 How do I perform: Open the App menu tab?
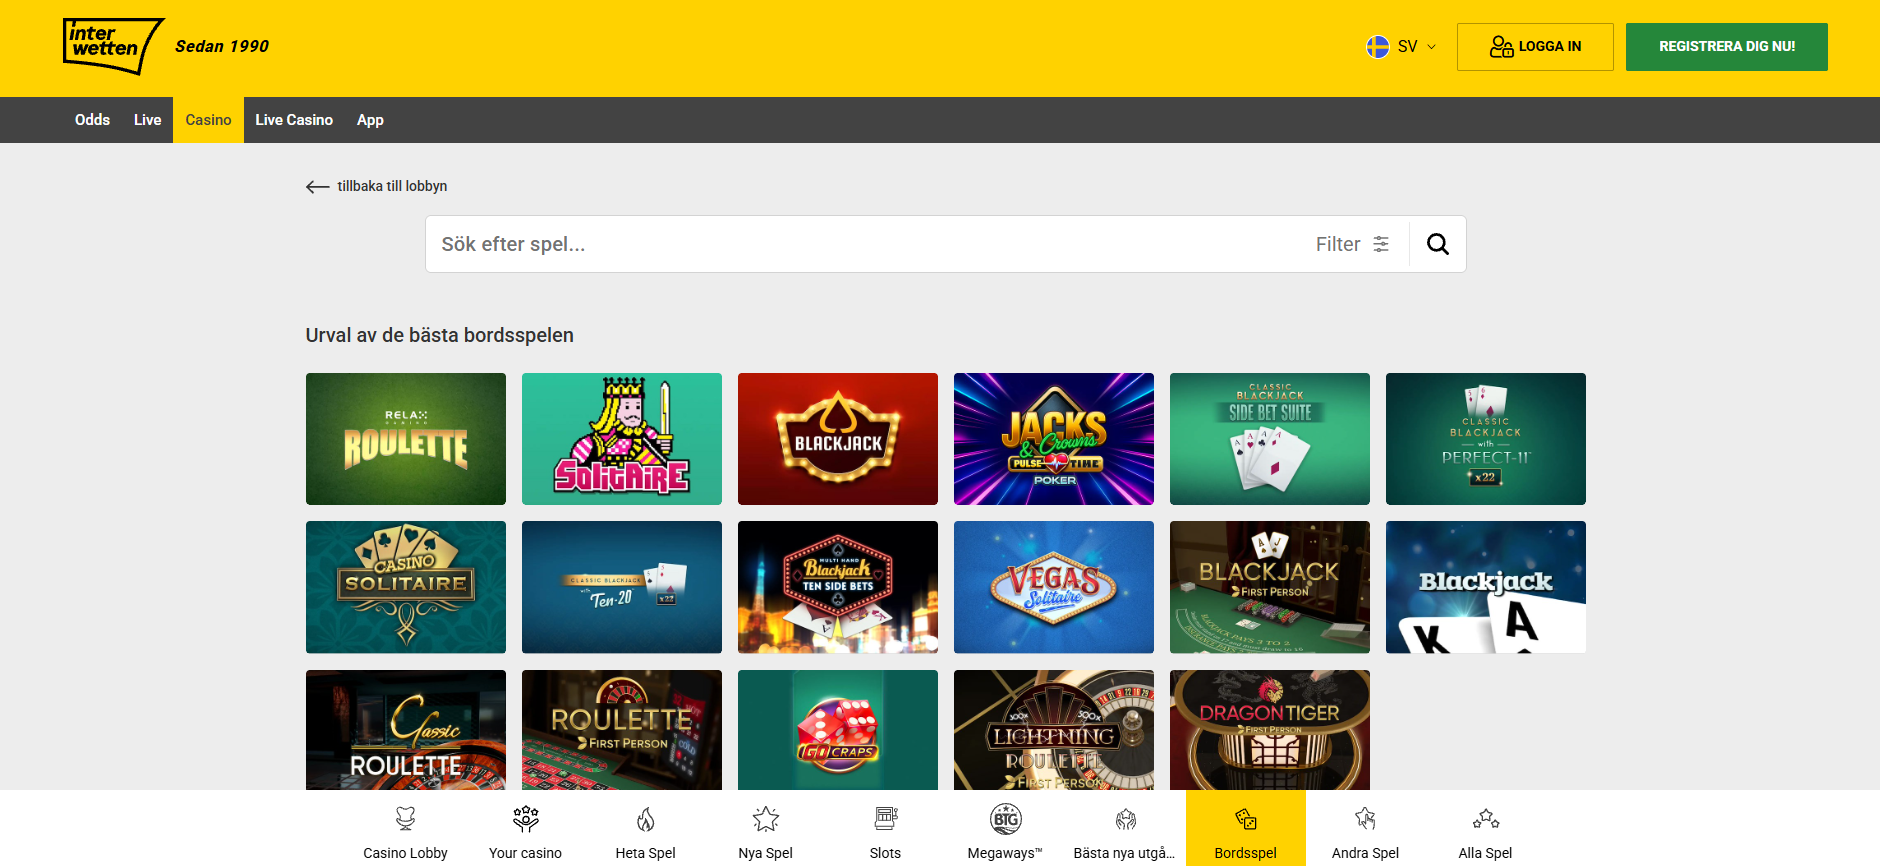click(x=370, y=120)
